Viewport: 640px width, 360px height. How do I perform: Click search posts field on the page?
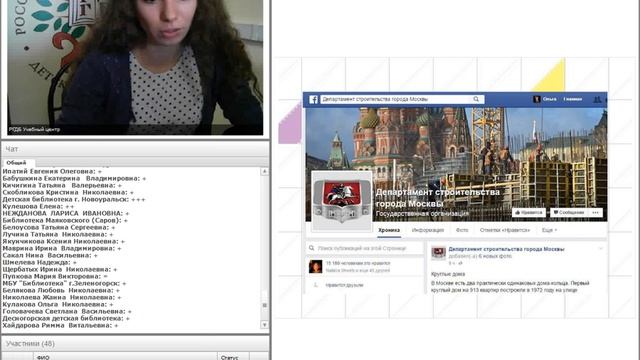tap(365, 248)
